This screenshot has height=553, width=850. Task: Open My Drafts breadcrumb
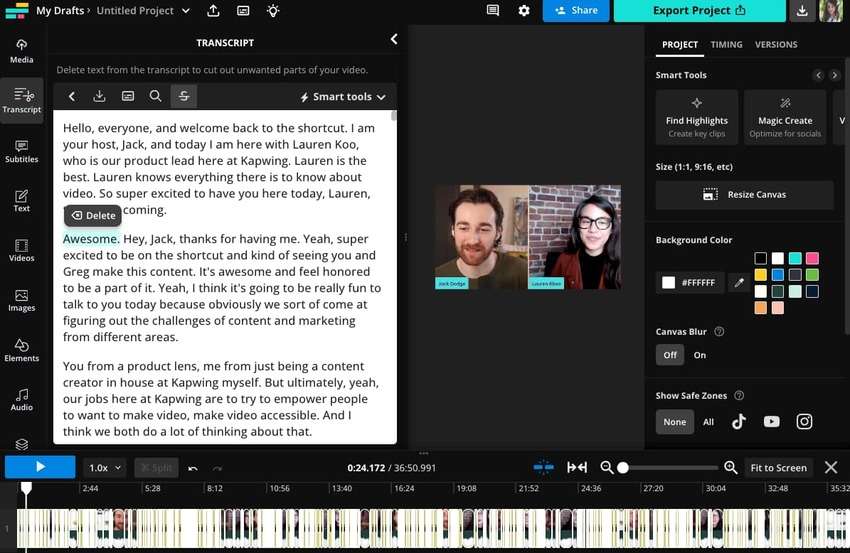tap(60, 10)
